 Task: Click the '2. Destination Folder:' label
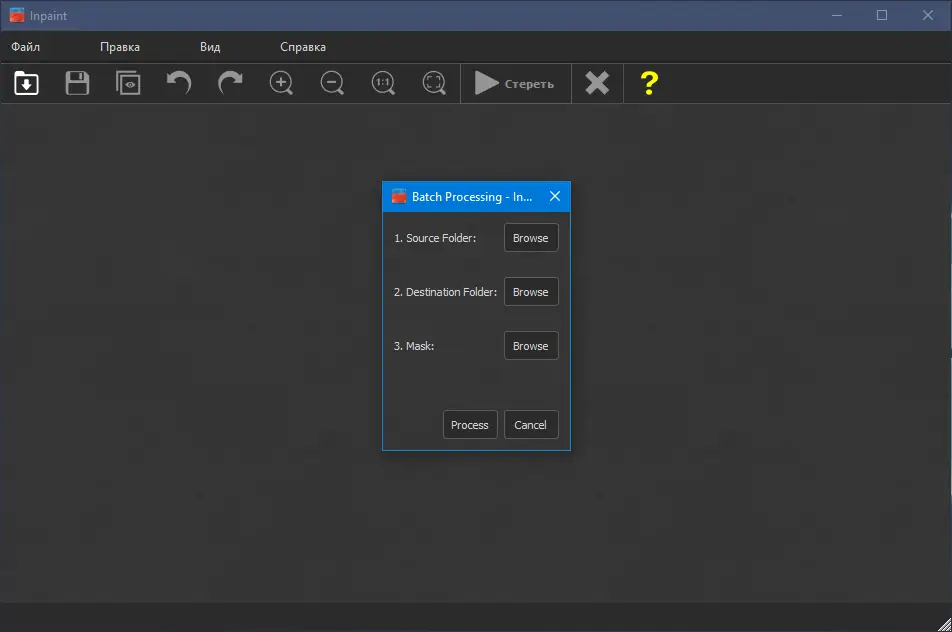(x=445, y=292)
